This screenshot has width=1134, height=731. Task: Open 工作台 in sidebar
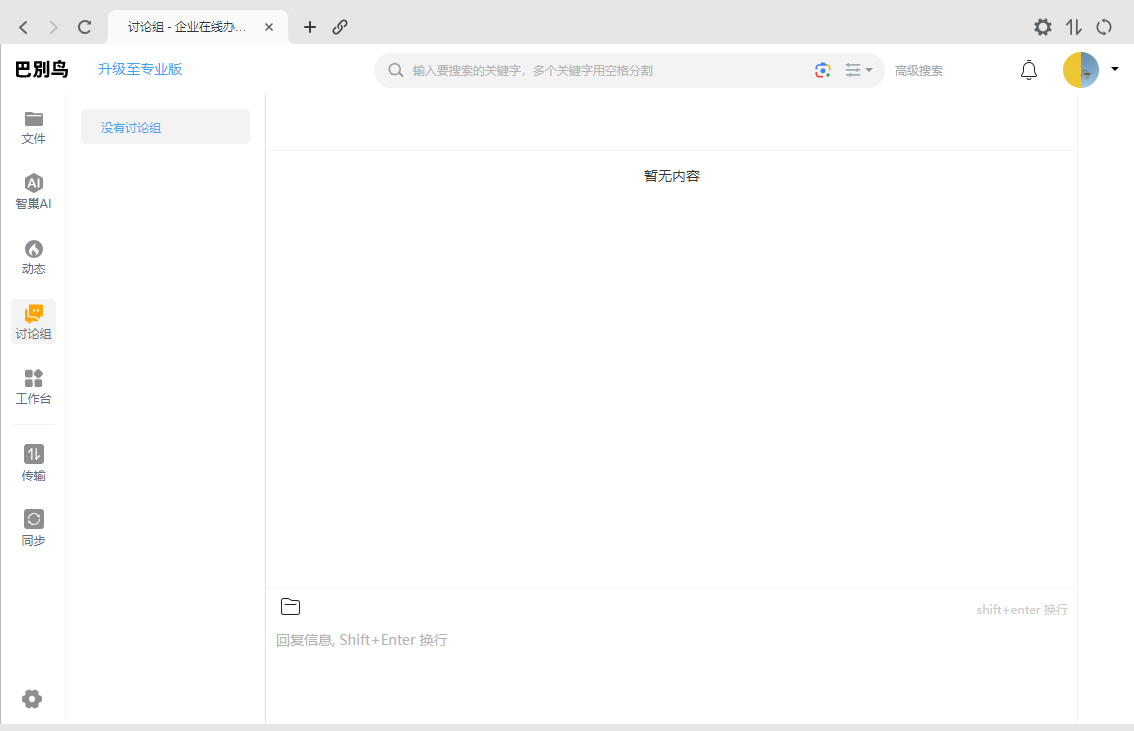coord(33,387)
